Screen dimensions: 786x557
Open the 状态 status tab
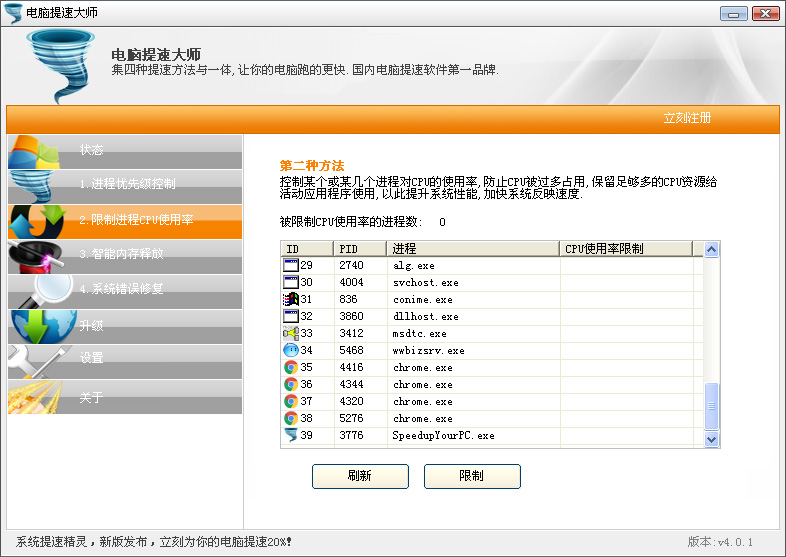[124, 151]
